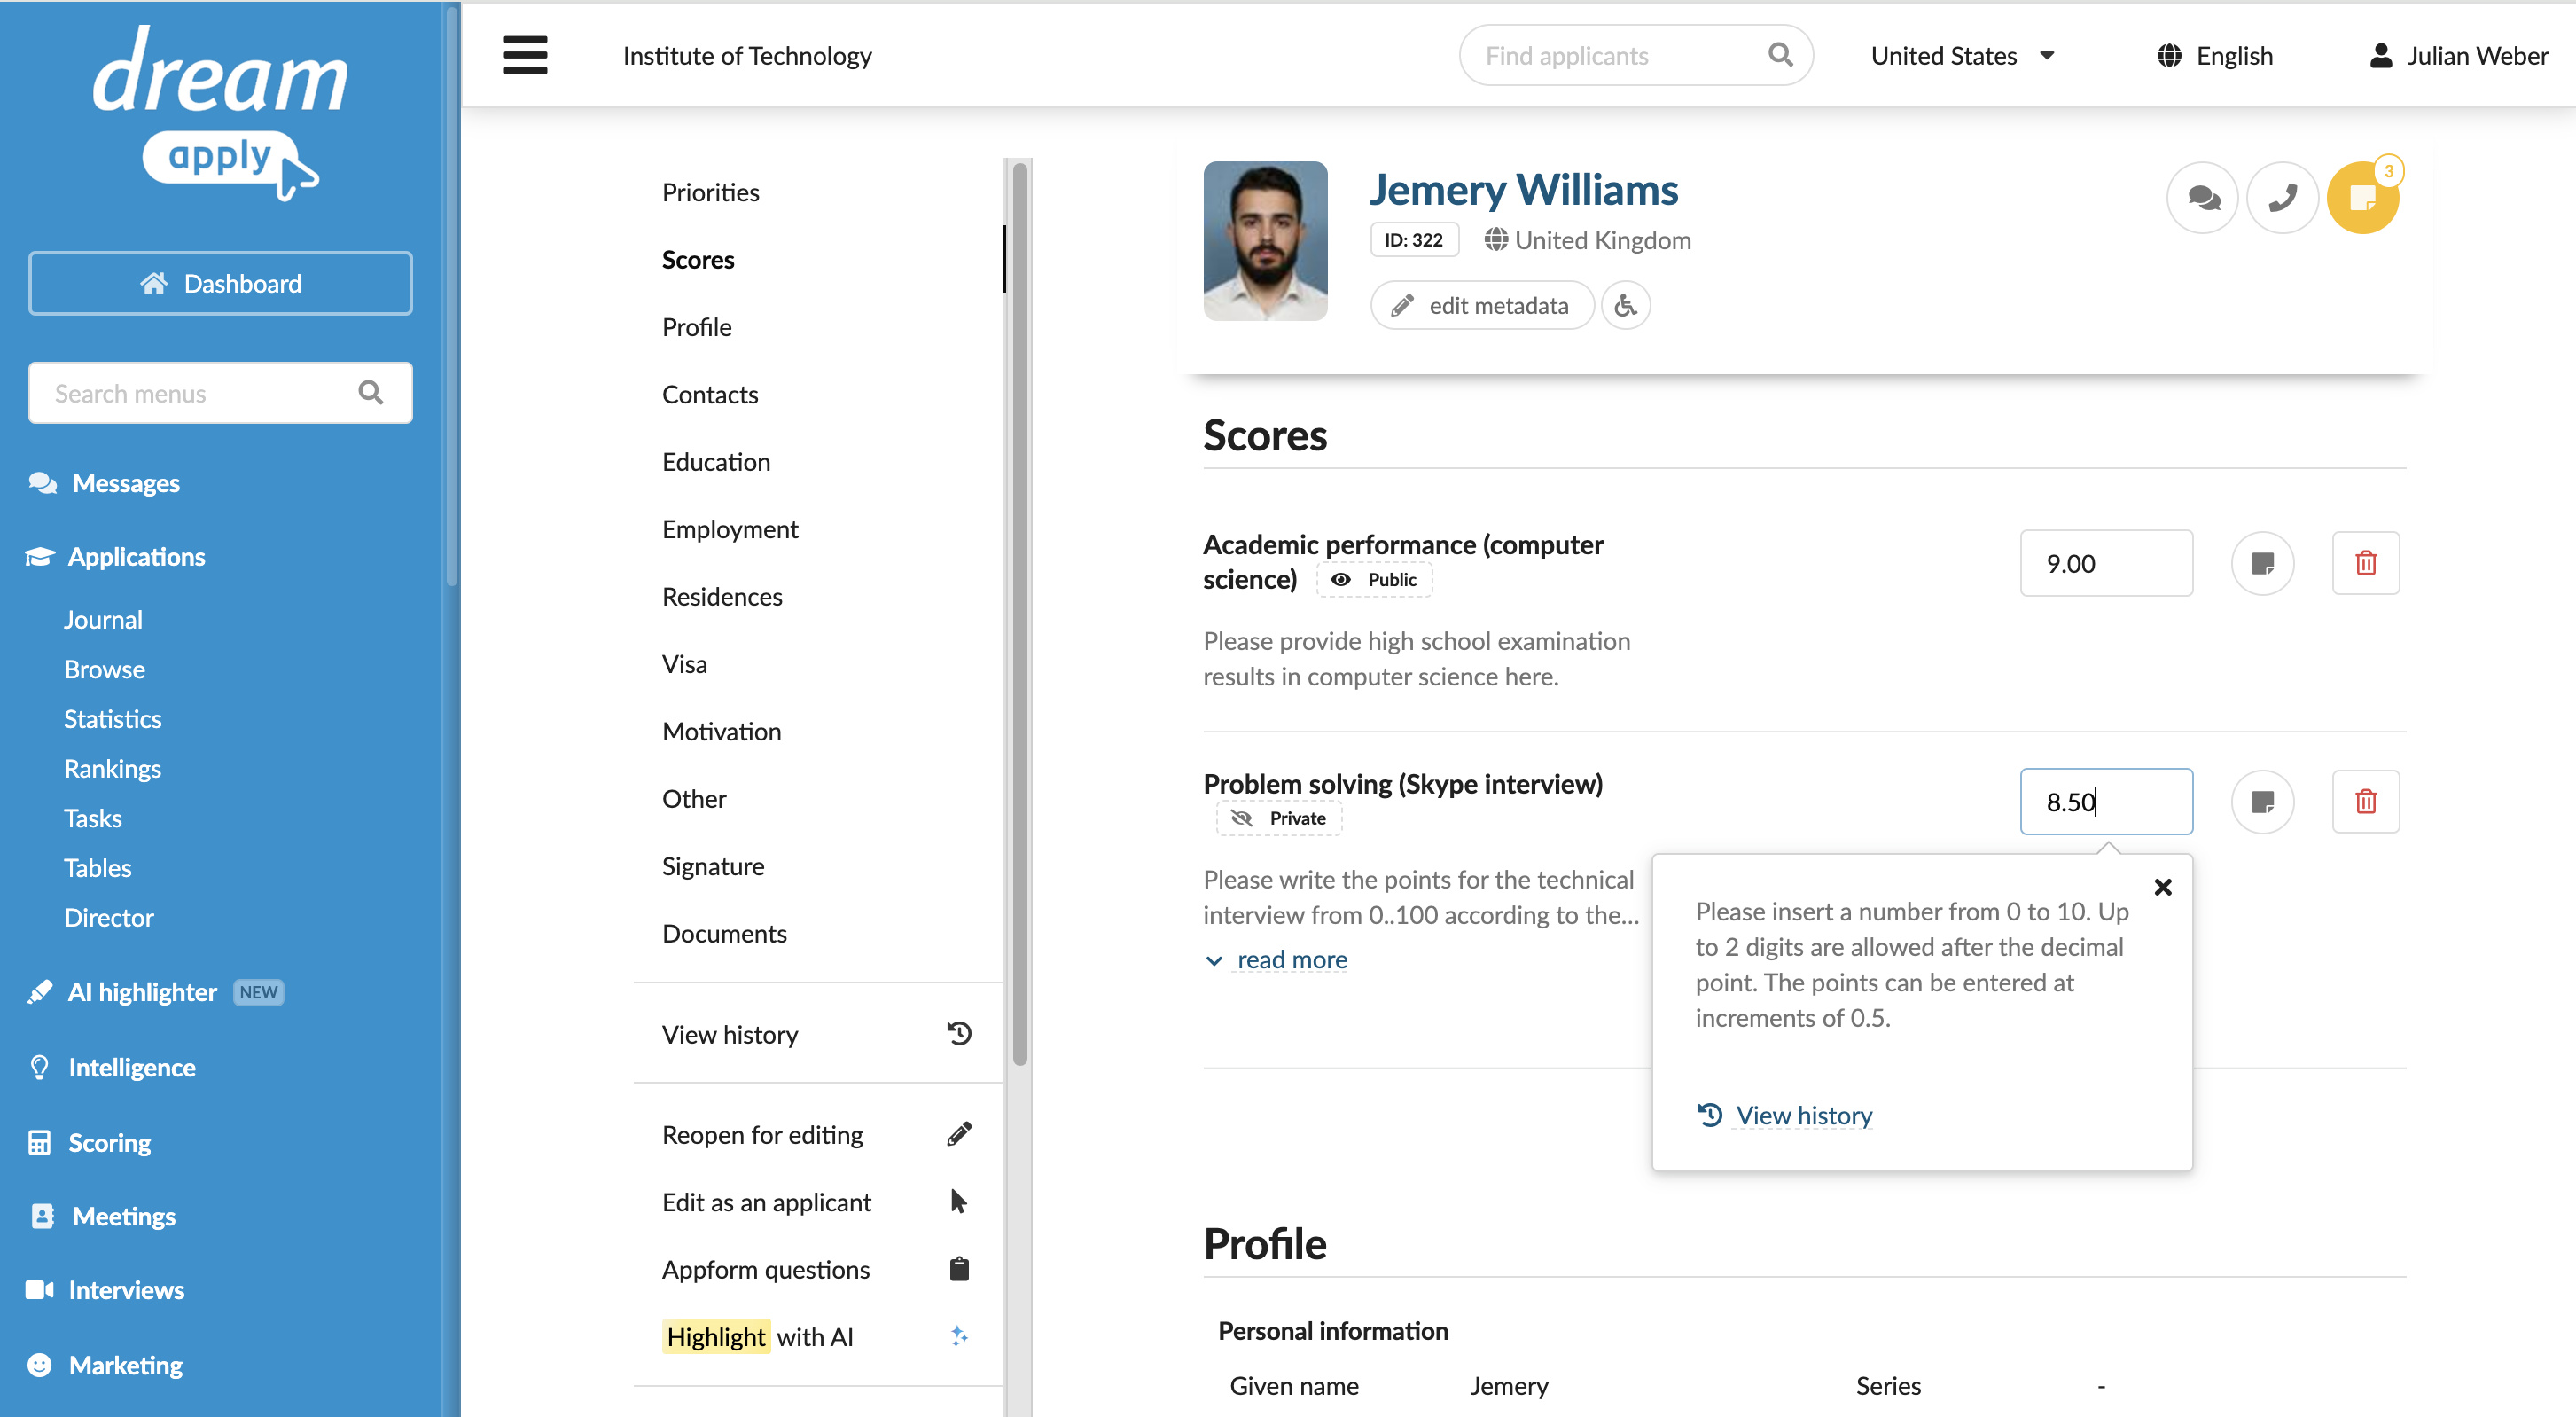Click the ID: 322 badge
Screen dimensions: 2576x1417
pyautogui.click(x=1413, y=240)
